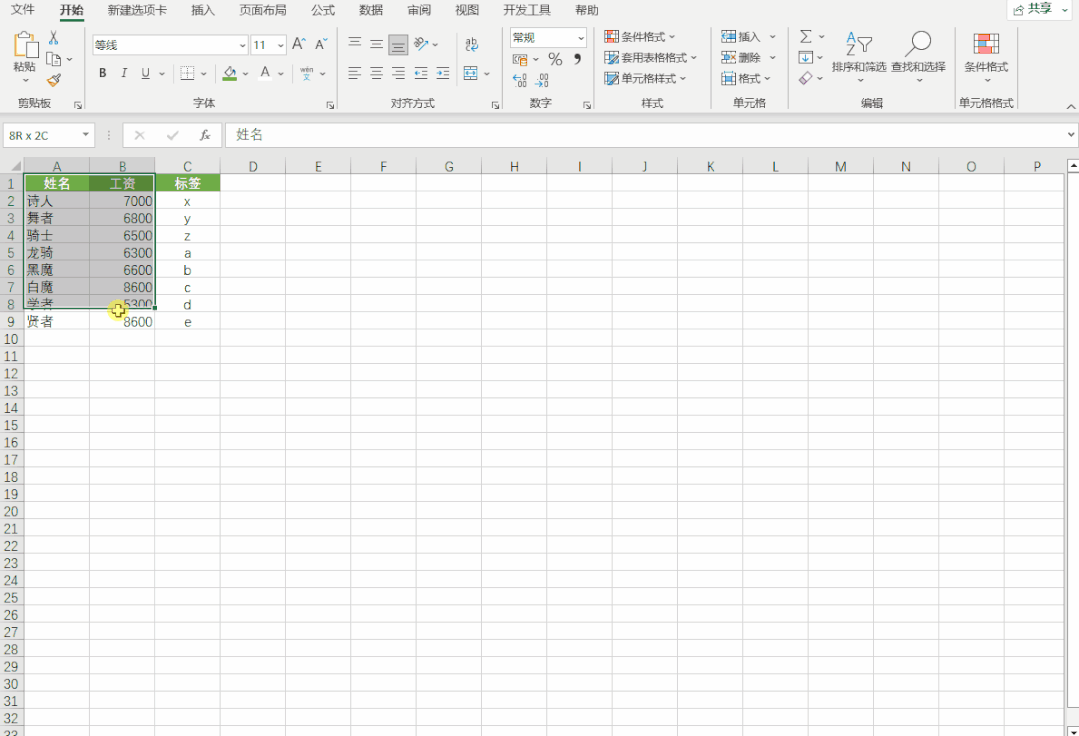Viewport: 1079px width, 736px height.
Task: Open the font name dropdown
Action: tap(242, 45)
